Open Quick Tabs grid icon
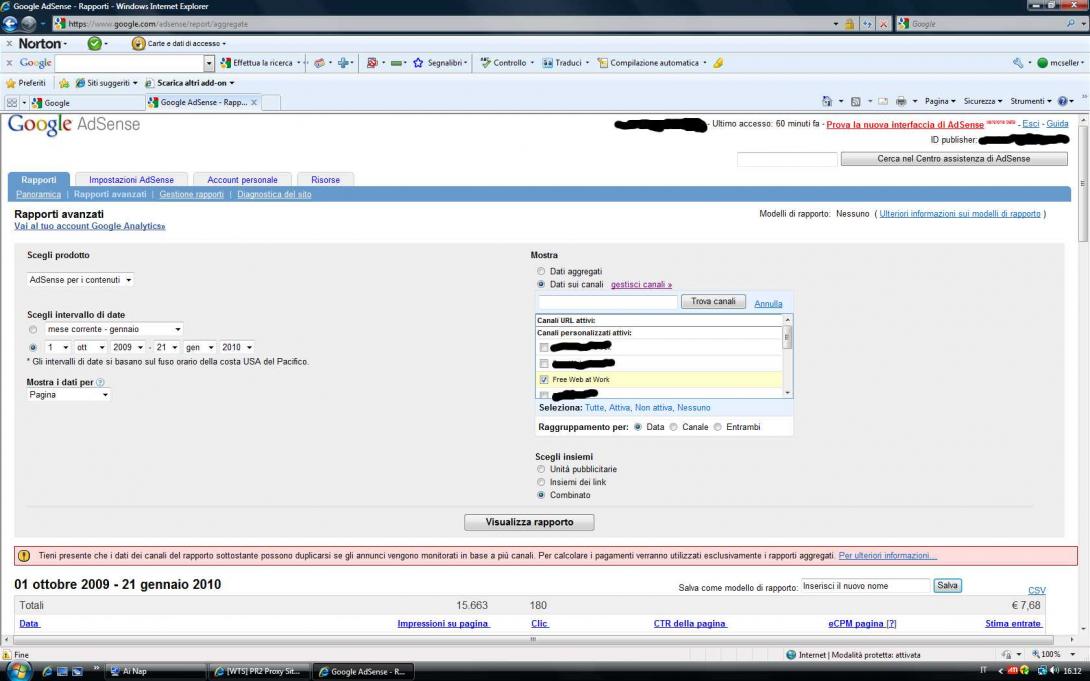The width and height of the screenshot is (1090, 681). click(12, 102)
